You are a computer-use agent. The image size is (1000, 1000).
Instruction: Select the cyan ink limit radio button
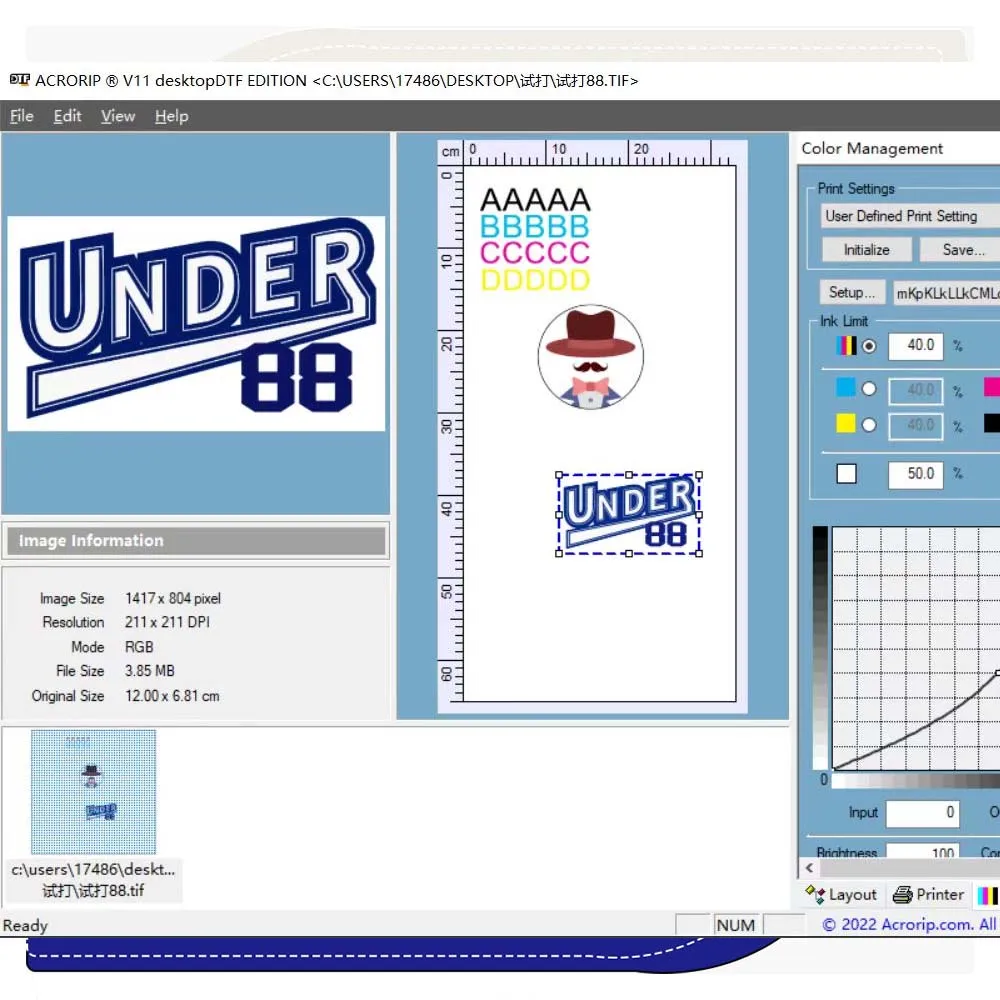(x=869, y=389)
